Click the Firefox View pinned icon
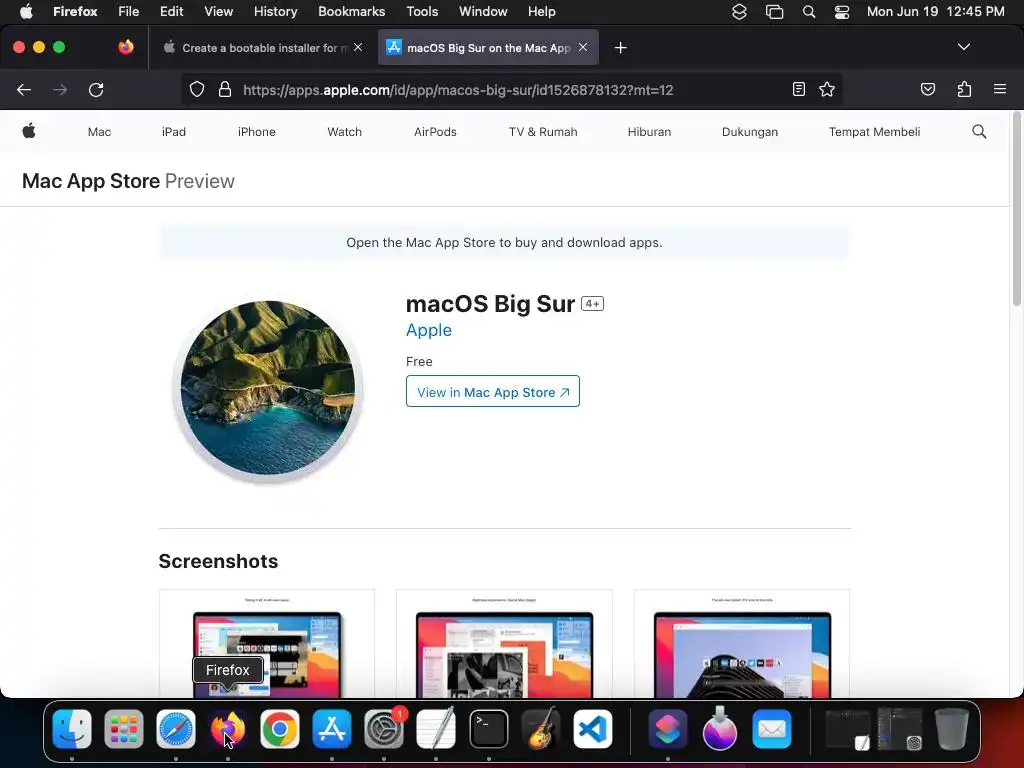1024x768 pixels. click(x=126, y=47)
